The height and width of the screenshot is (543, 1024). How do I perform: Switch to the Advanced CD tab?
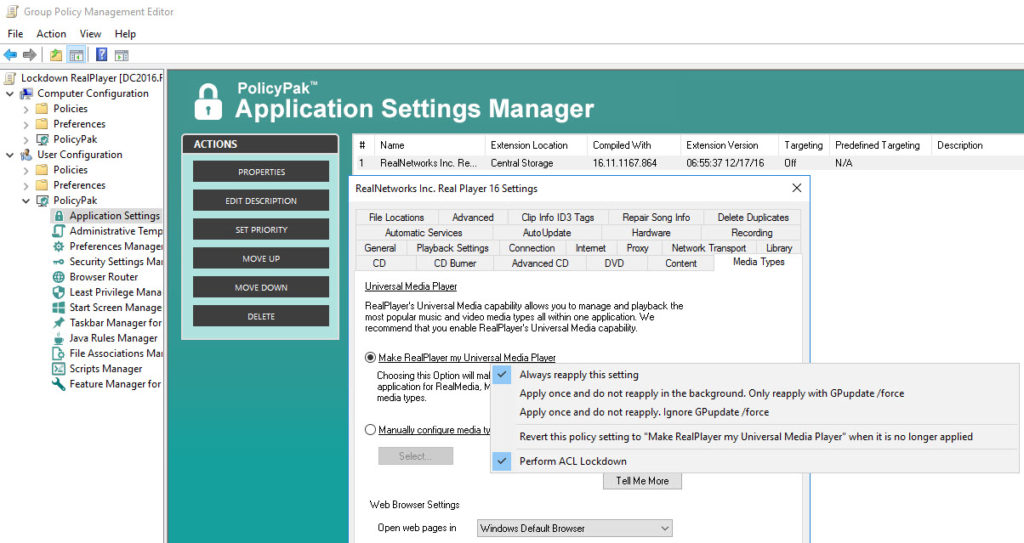(540, 263)
